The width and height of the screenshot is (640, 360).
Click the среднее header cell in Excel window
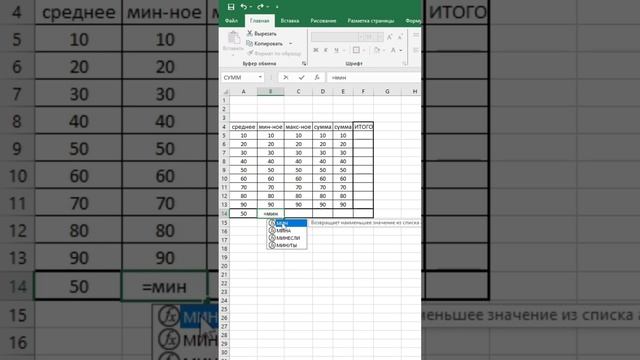point(243,127)
